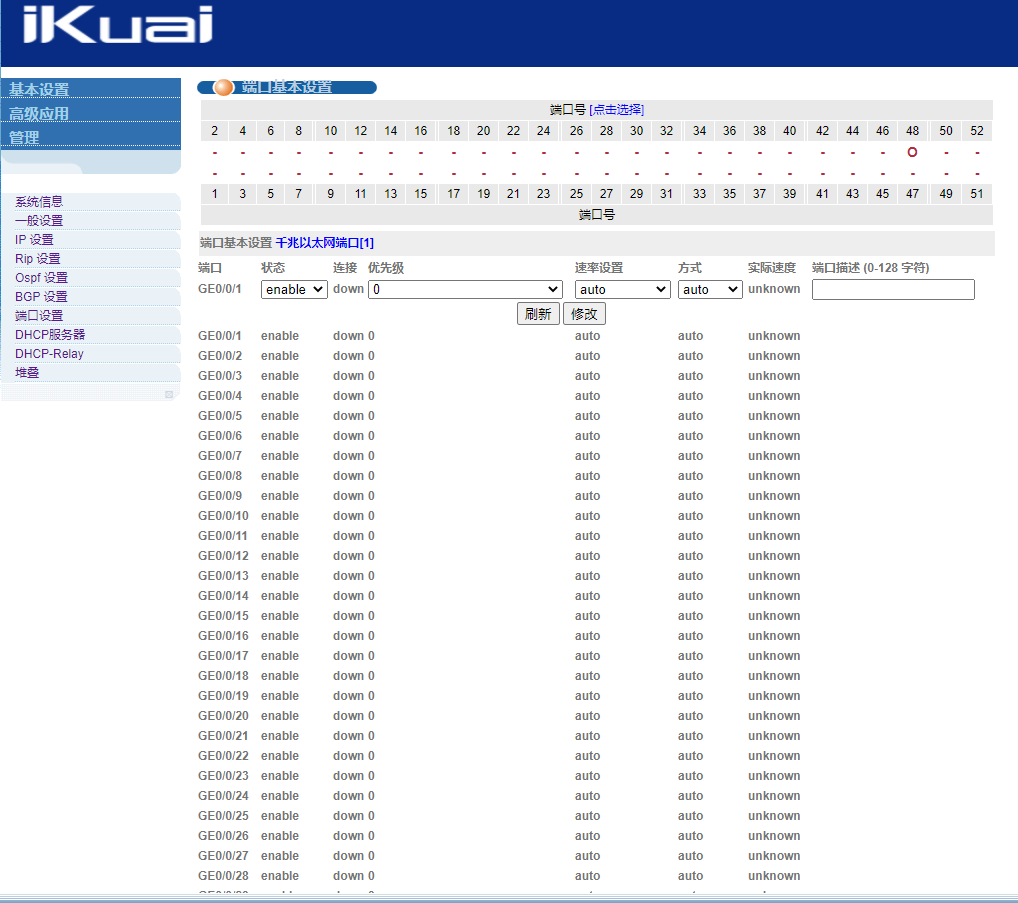
Task: Open Rip 设置 page
Action: pyautogui.click(x=38, y=258)
